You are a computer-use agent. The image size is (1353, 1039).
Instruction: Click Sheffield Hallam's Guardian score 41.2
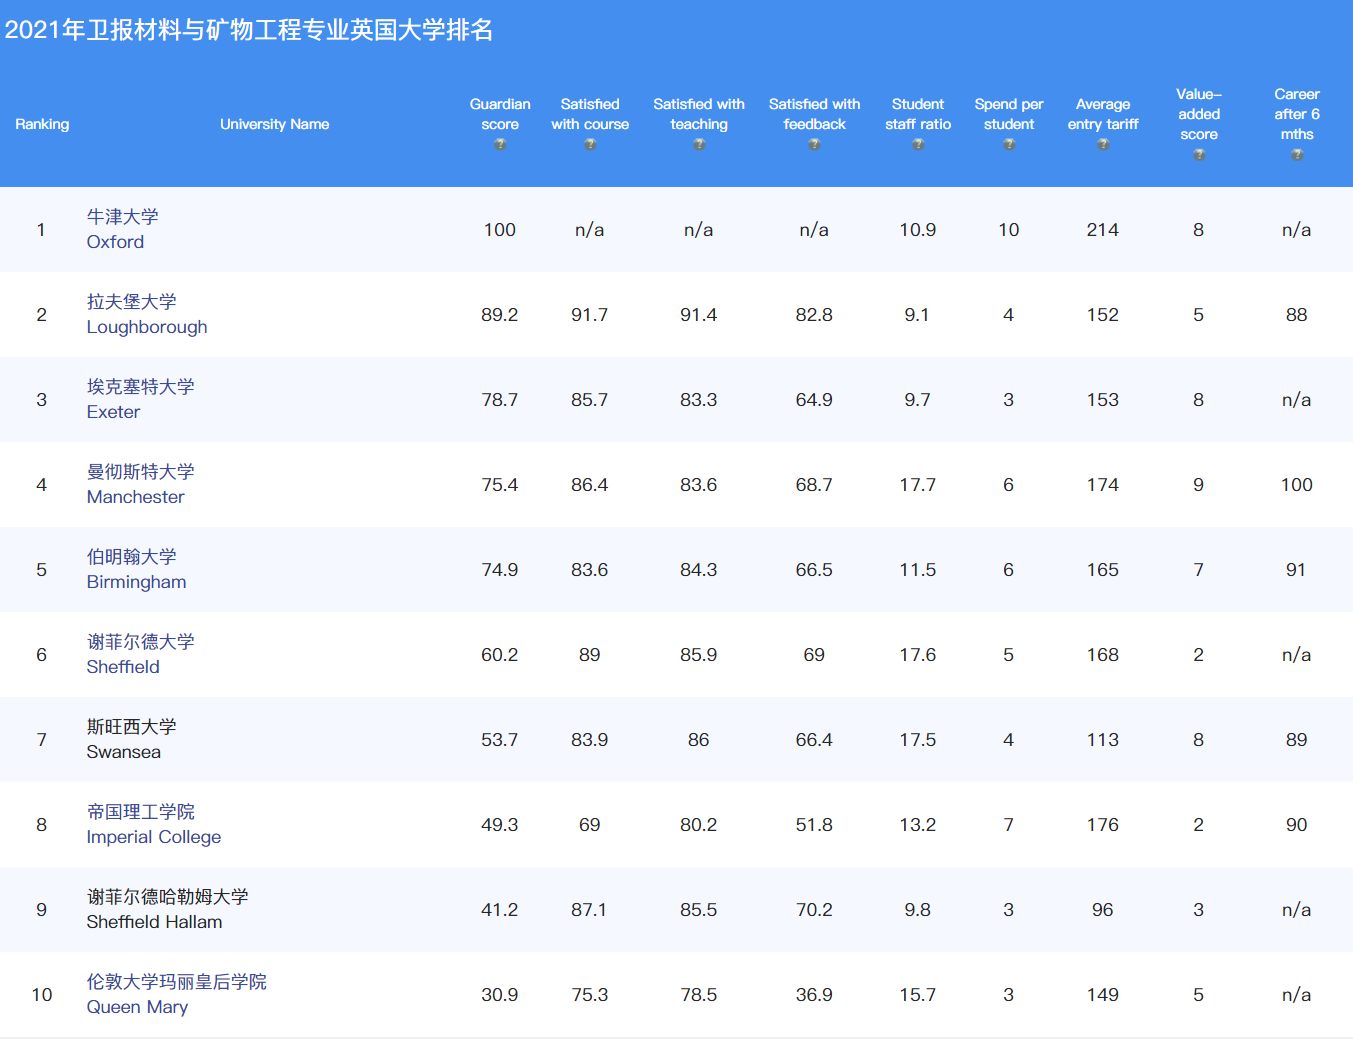[x=500, y=910]
